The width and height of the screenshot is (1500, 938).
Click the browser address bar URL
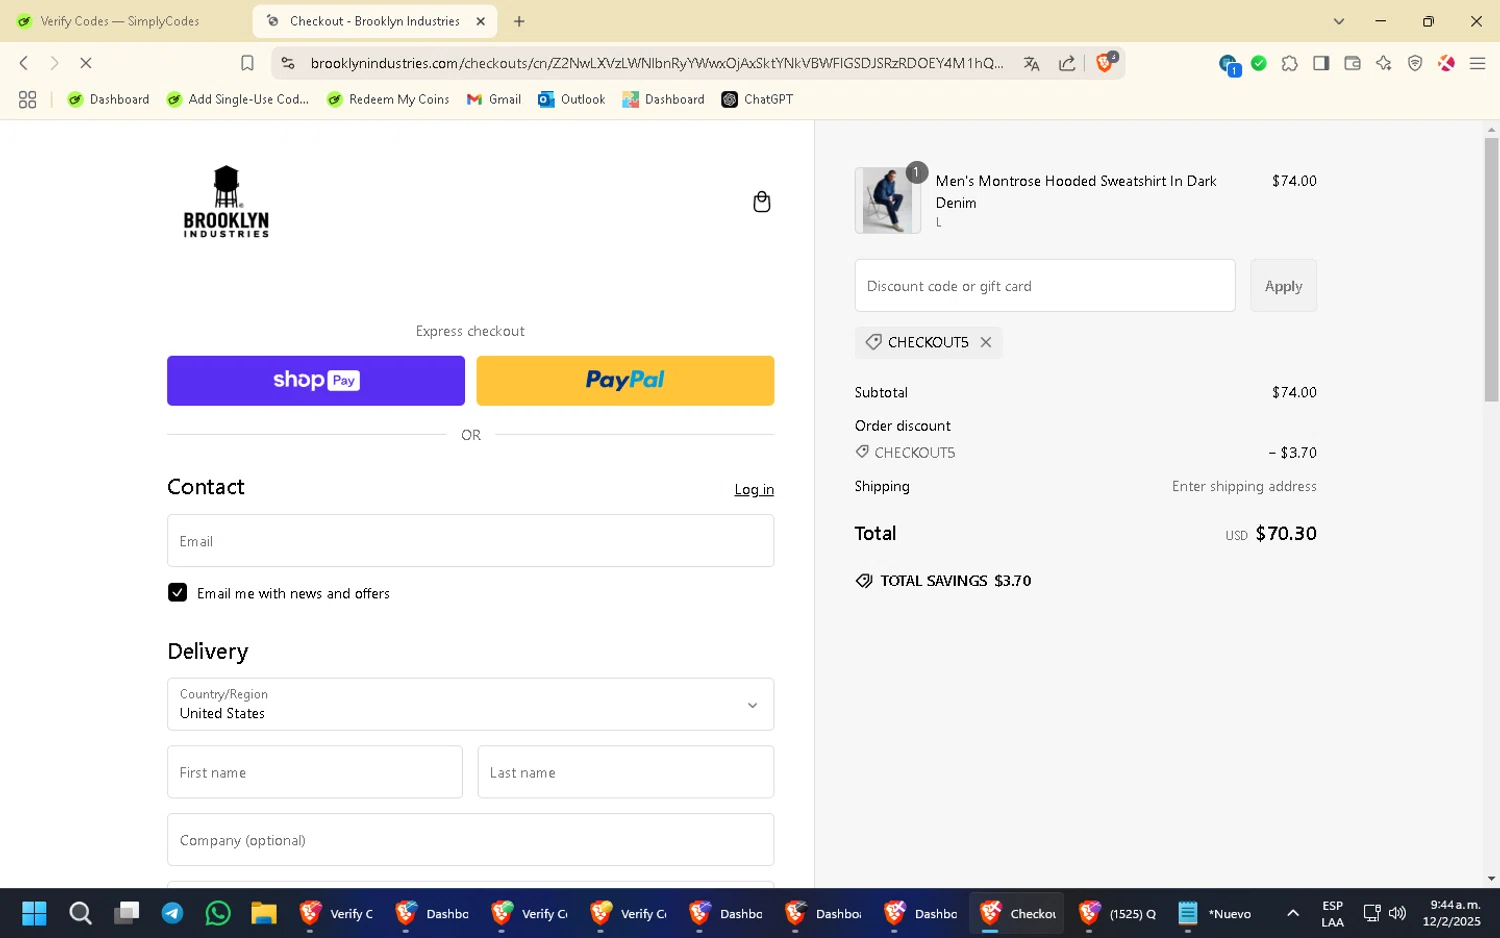tap(656, 63)
